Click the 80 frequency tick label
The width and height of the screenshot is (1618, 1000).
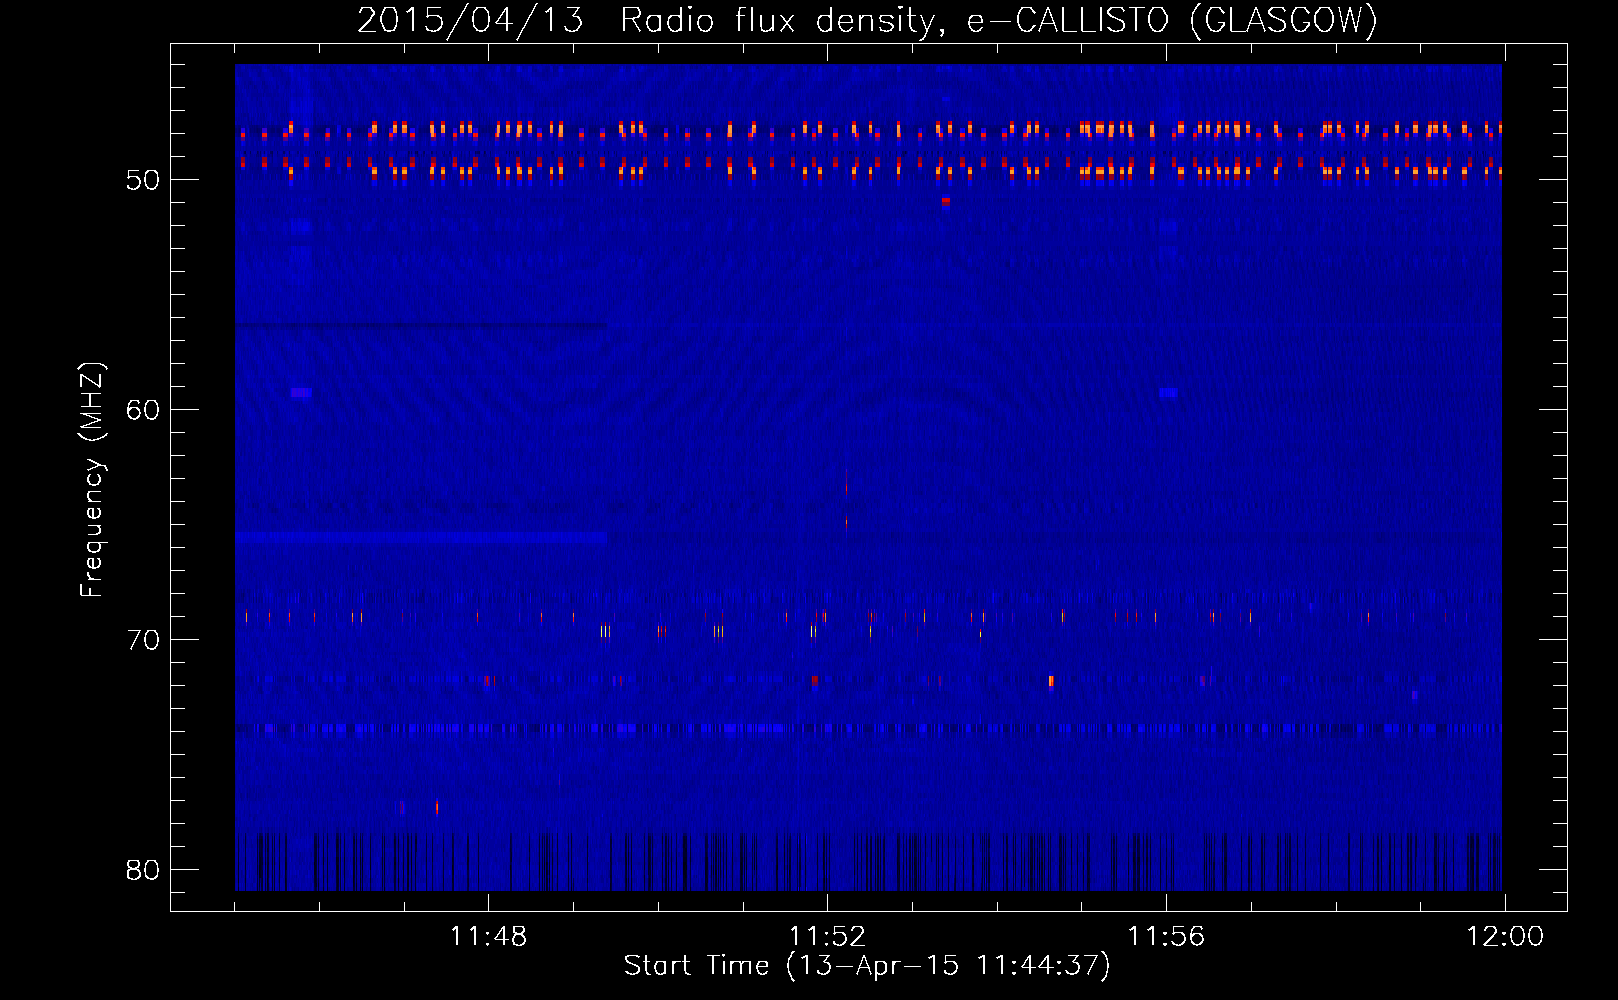click(x=143, y=870)
